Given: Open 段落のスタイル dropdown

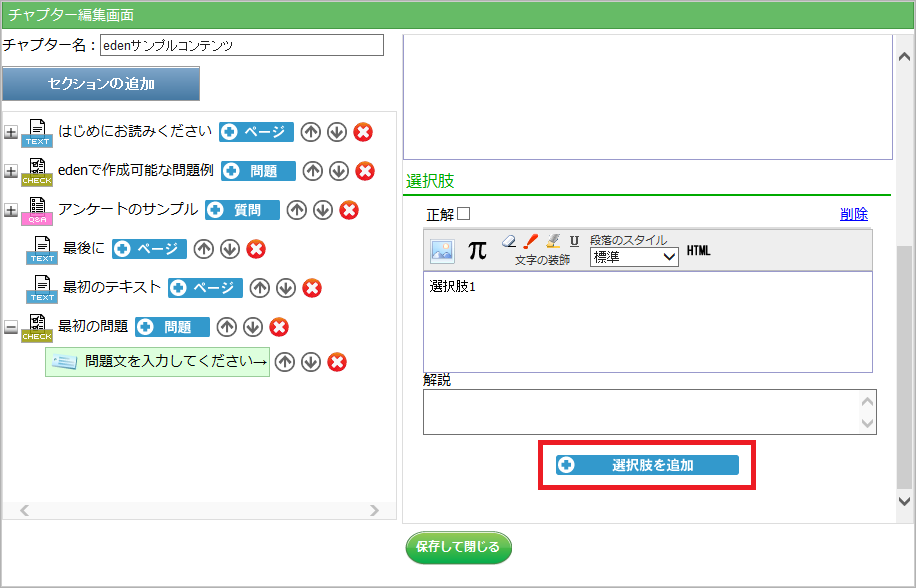Looking at the screenshot, I should click(634, 257).
